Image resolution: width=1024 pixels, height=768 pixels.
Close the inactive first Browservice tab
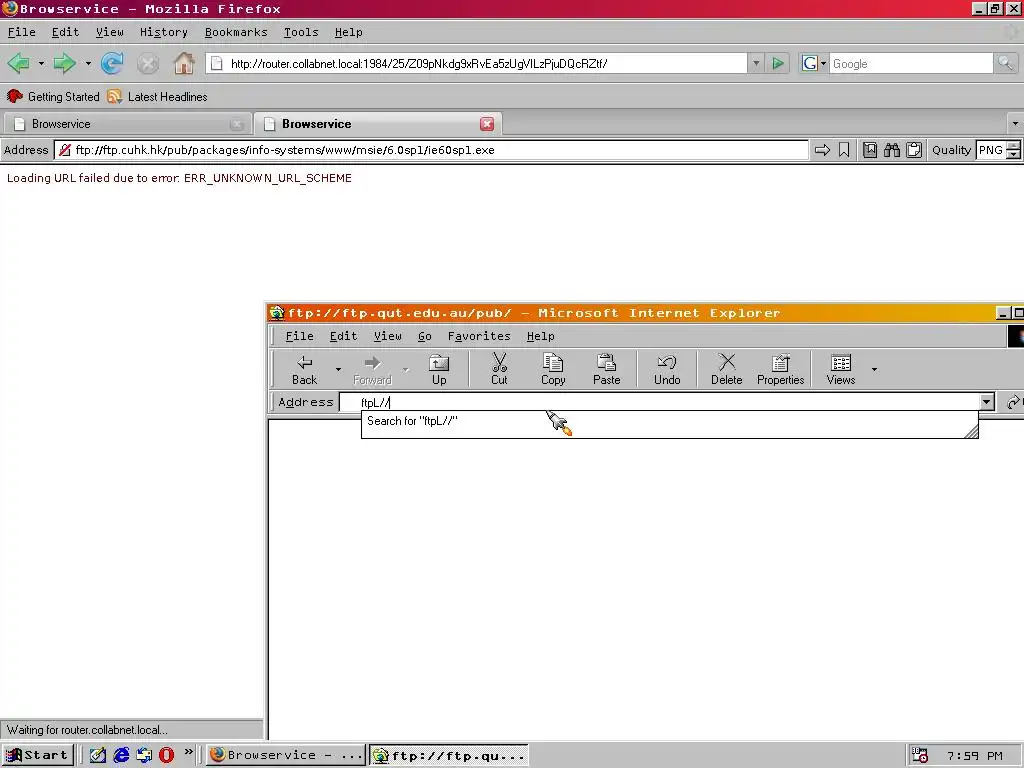click(236, 124)
